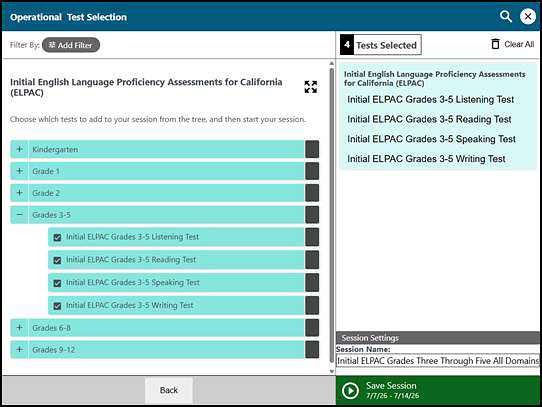
Task: Uncheck Initial ELPAC Grades 3-5 Writing Test
Action: pos(57,306)
